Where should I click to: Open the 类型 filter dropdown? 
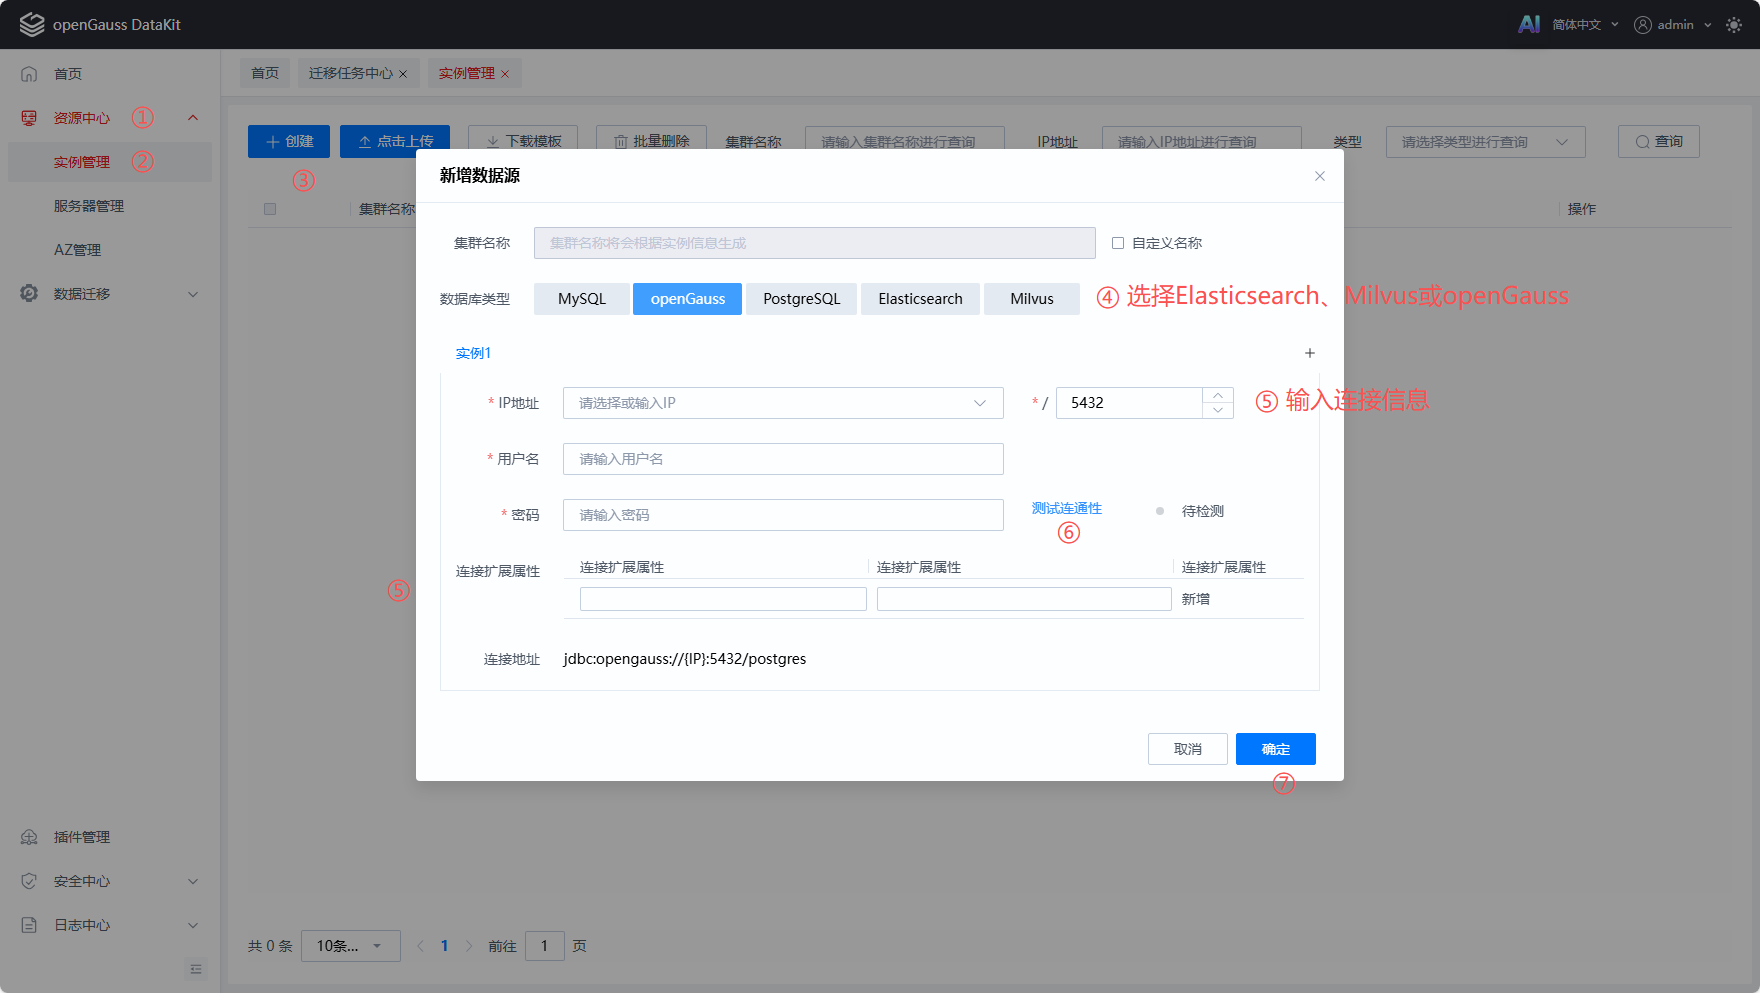point(1486,142)
